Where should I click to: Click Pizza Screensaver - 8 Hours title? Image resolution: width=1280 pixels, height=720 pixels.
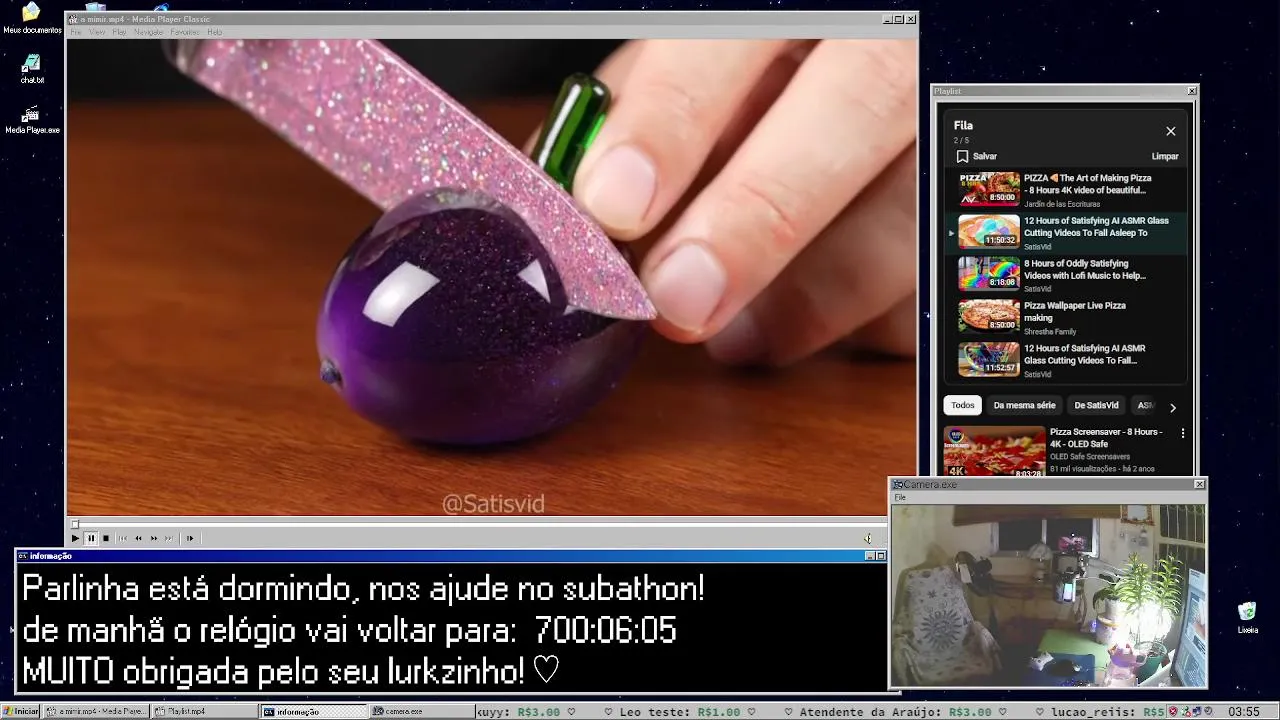pyautogui.click(x=1106, y=438)
